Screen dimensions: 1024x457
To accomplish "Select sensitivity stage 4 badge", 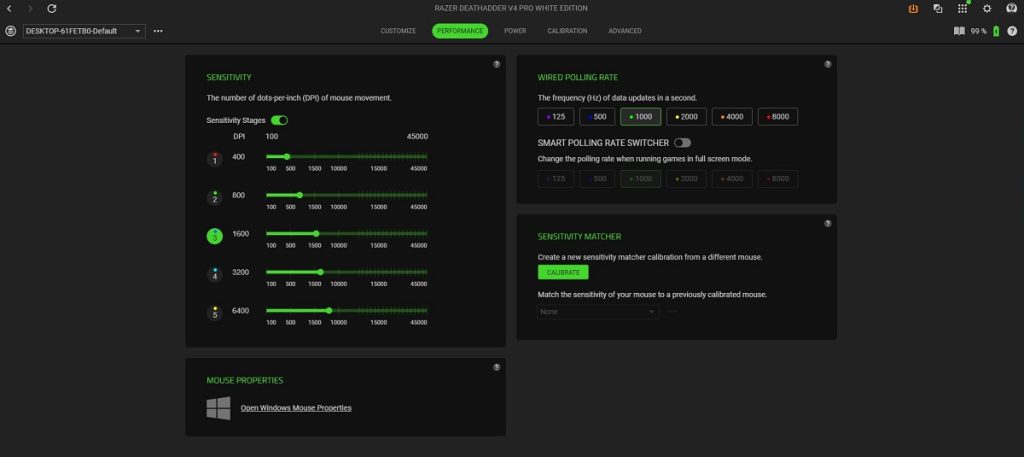I will coord(215,275).
